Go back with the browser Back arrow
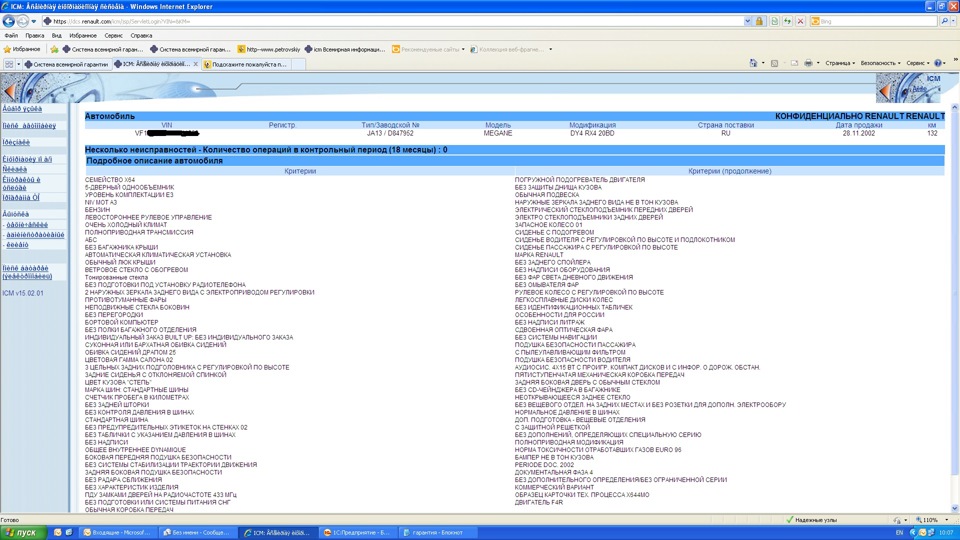Image resolution: width=960 pixels, height=540 pixels. pos(9,21)
